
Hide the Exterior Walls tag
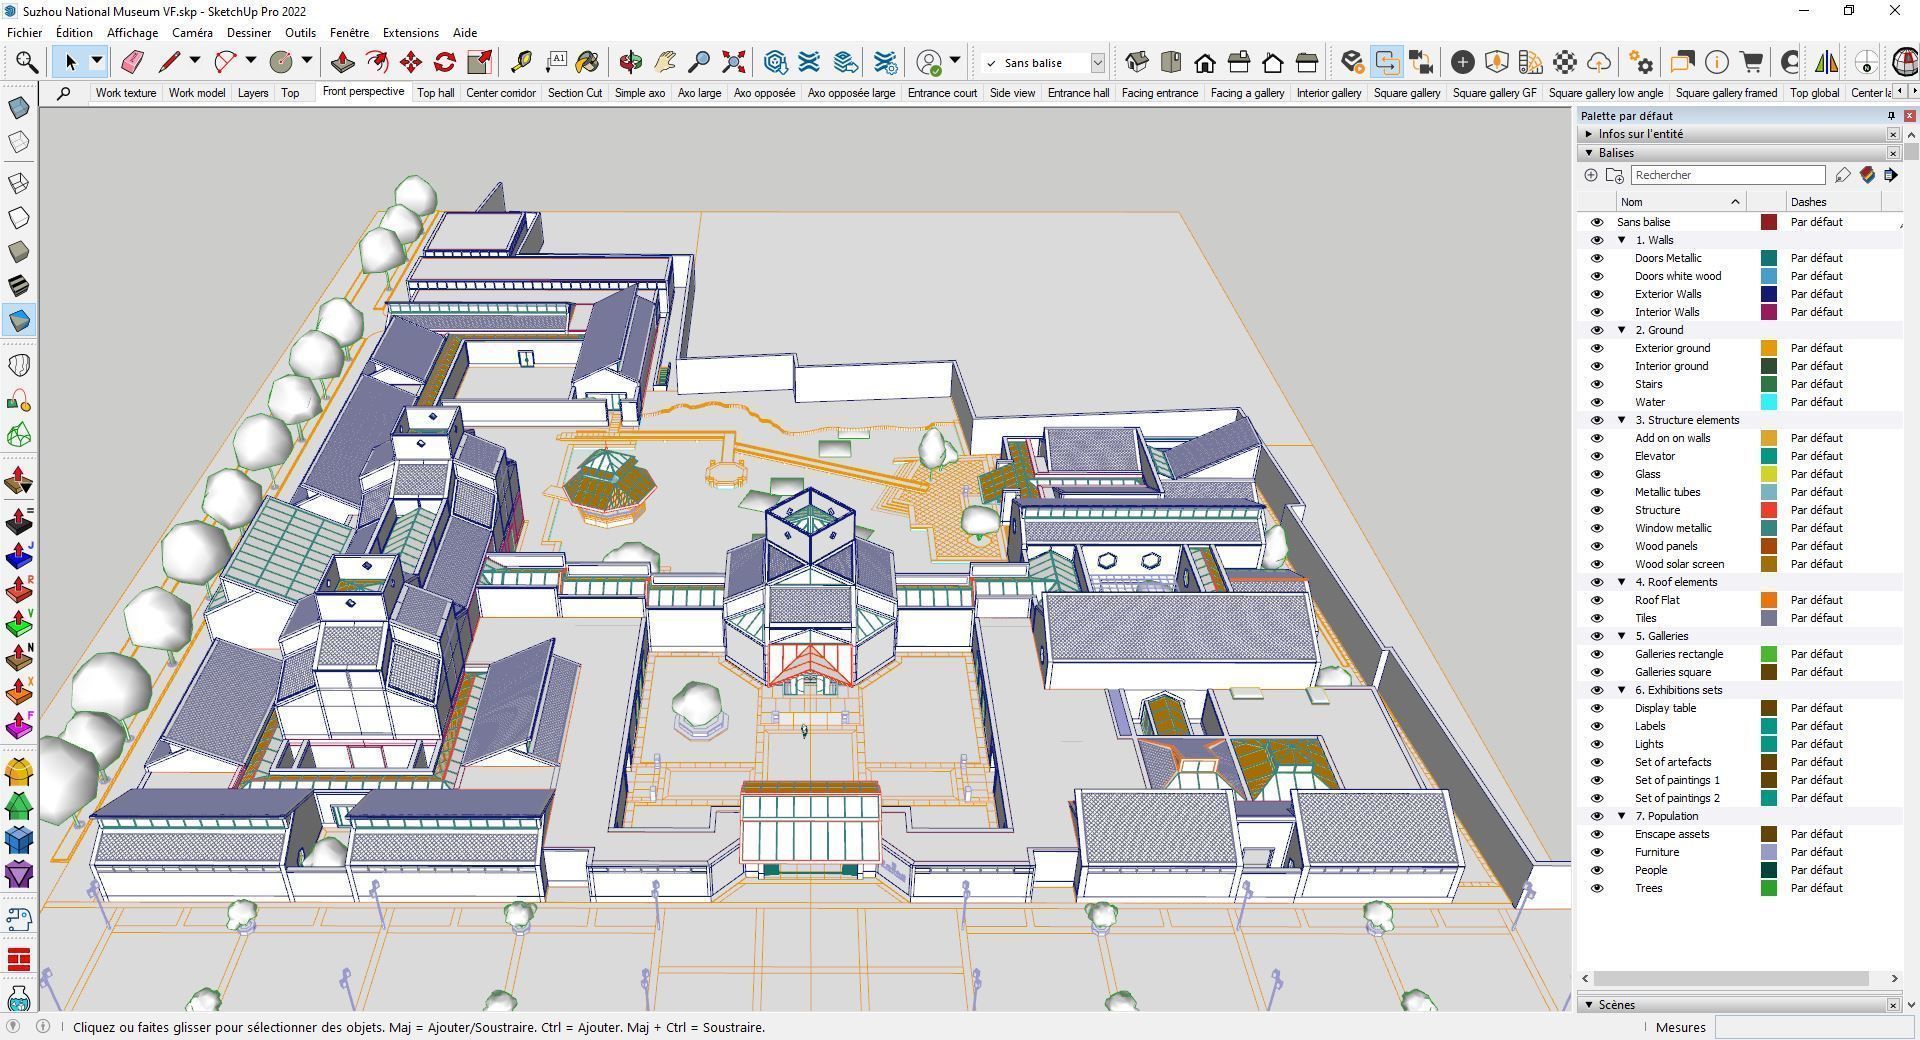pos(1596,294)
